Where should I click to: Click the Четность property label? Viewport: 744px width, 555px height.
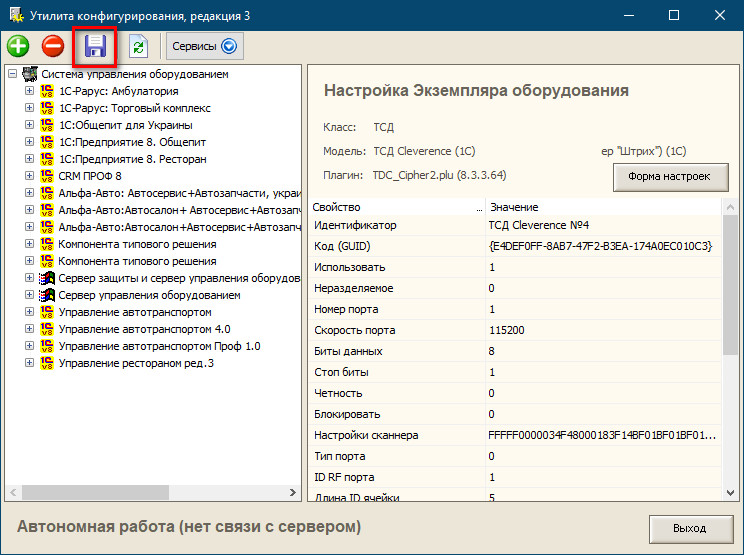[x=338, y=393]
